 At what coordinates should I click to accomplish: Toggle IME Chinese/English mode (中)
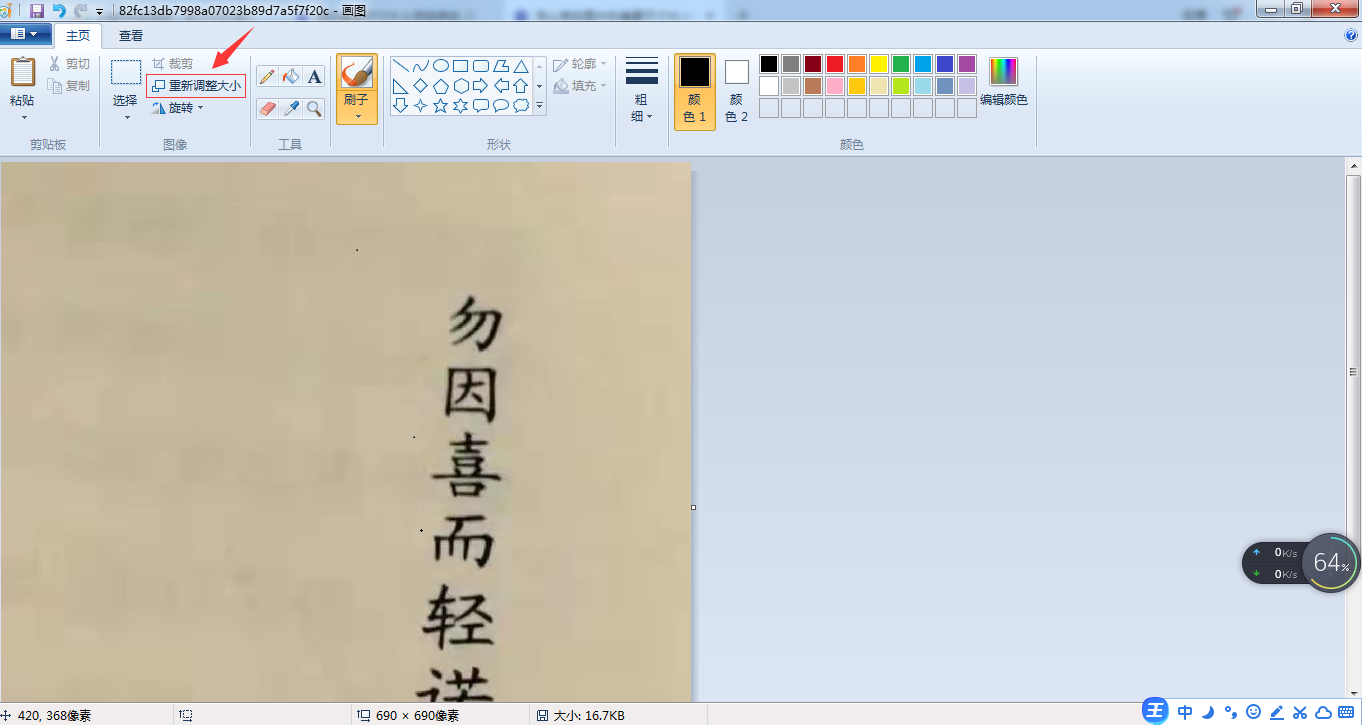click(1185, 712)
